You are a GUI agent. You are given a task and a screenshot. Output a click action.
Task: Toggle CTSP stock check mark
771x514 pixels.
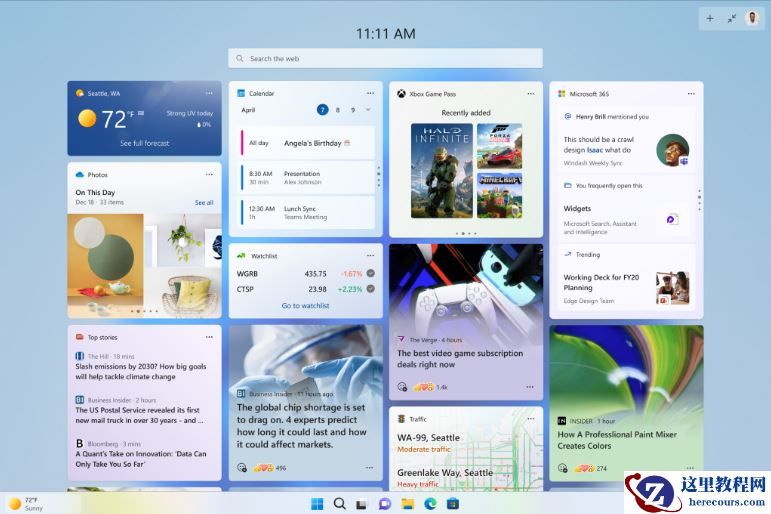coord(371,289)
